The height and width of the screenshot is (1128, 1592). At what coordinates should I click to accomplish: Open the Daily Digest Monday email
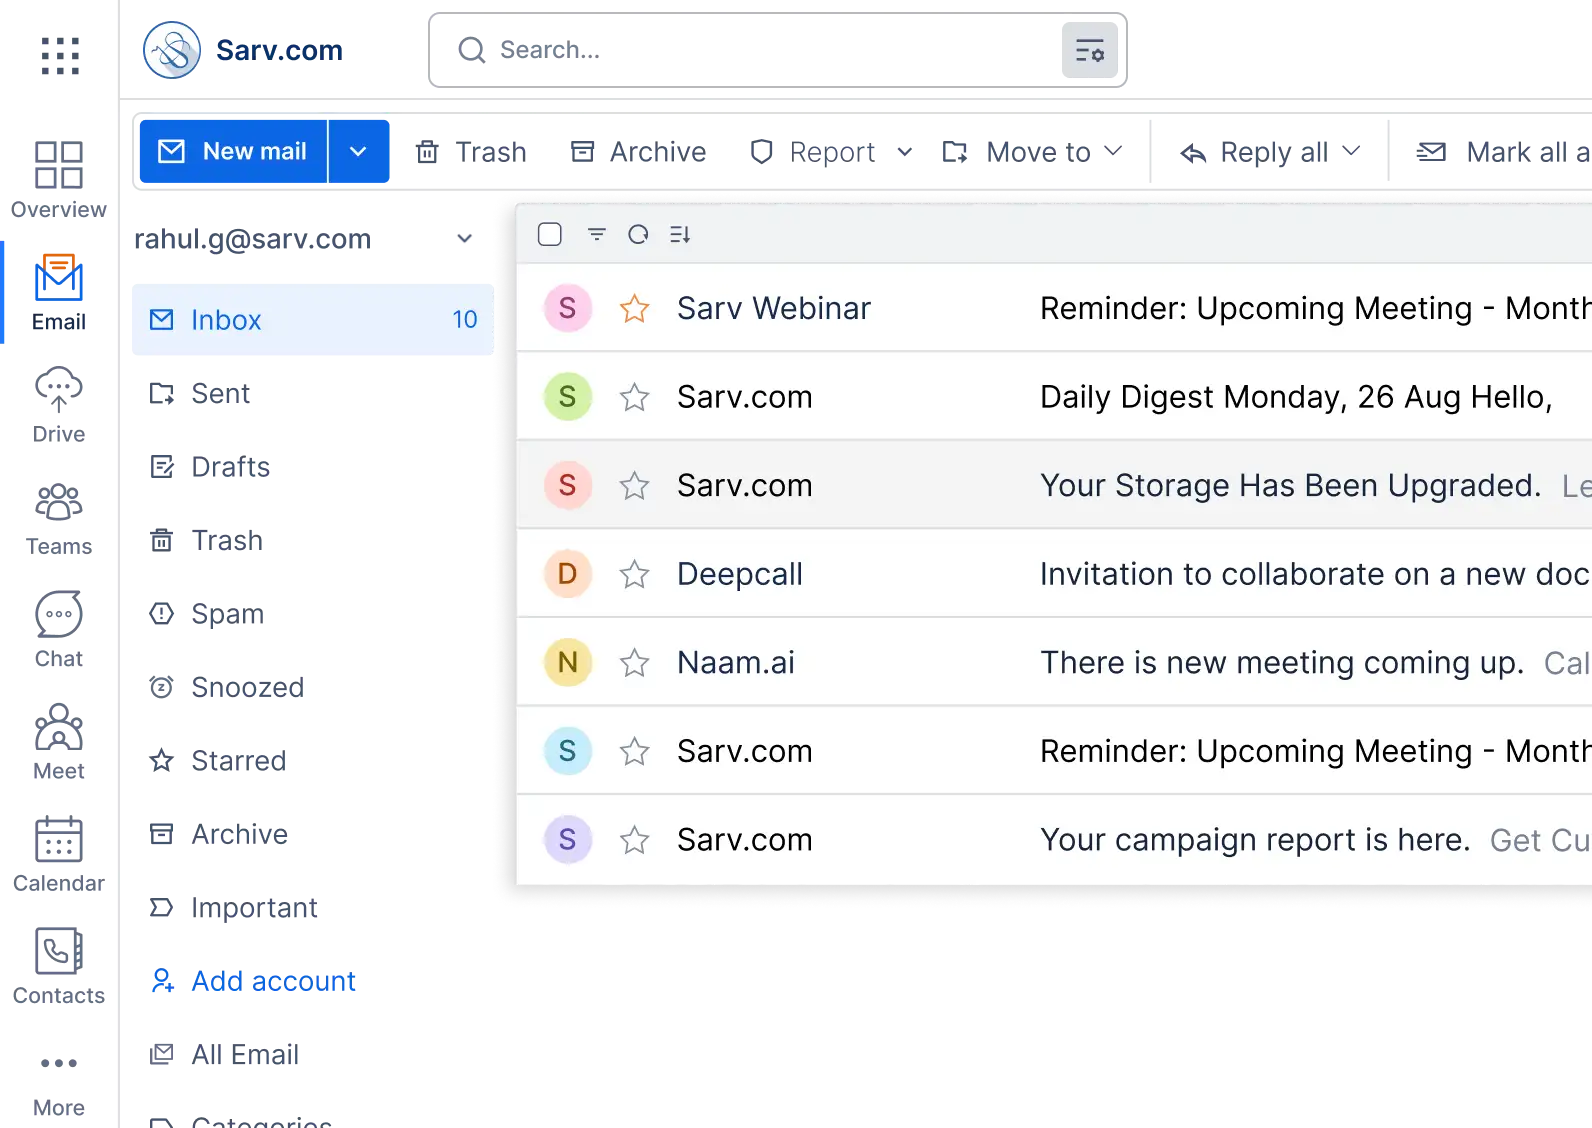(x=1054, y=397)
